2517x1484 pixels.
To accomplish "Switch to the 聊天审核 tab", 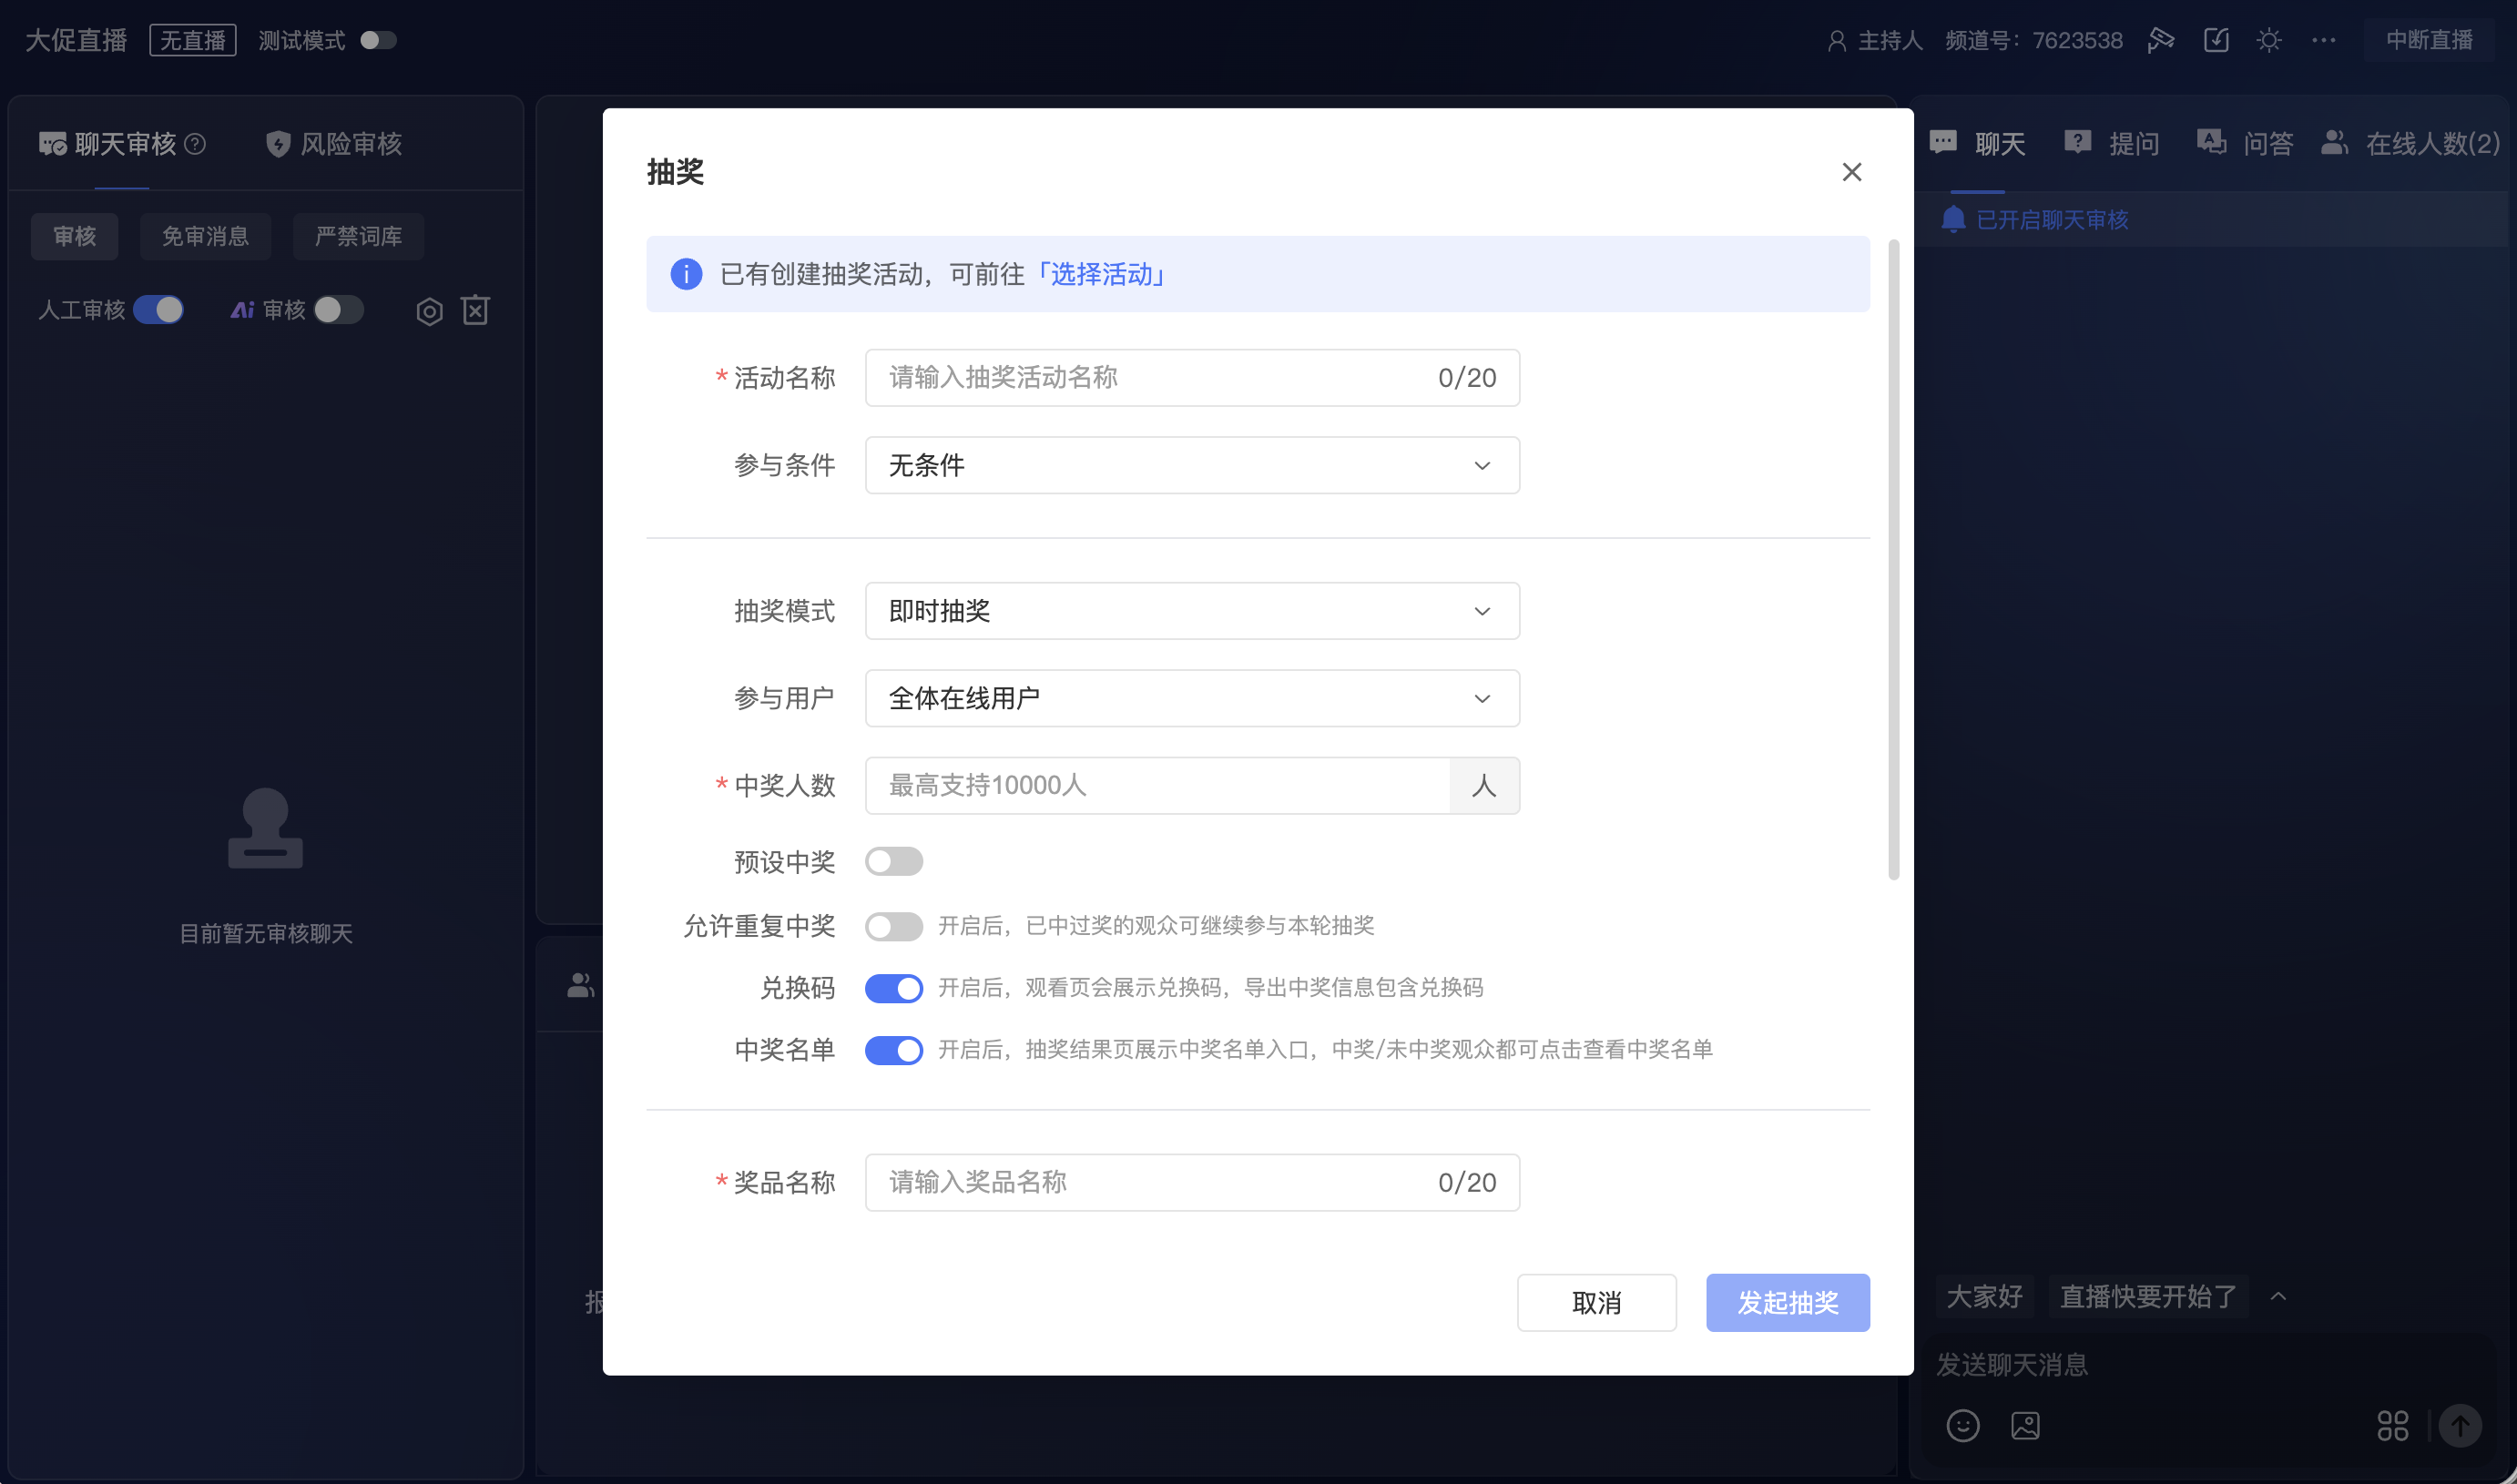I will pyautogui.click(x=122, y=144).
